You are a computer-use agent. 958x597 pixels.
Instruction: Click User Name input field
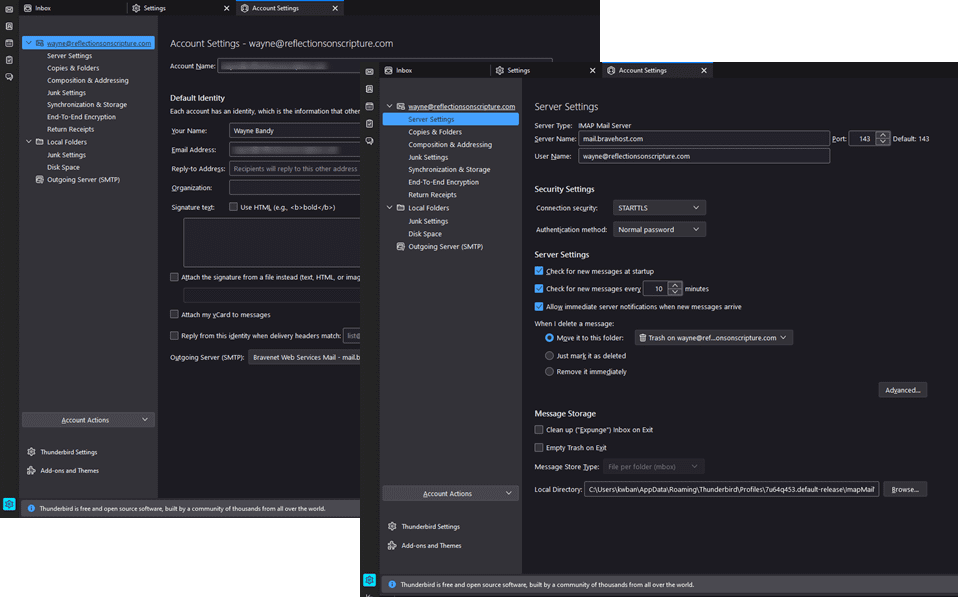[704, 156]
